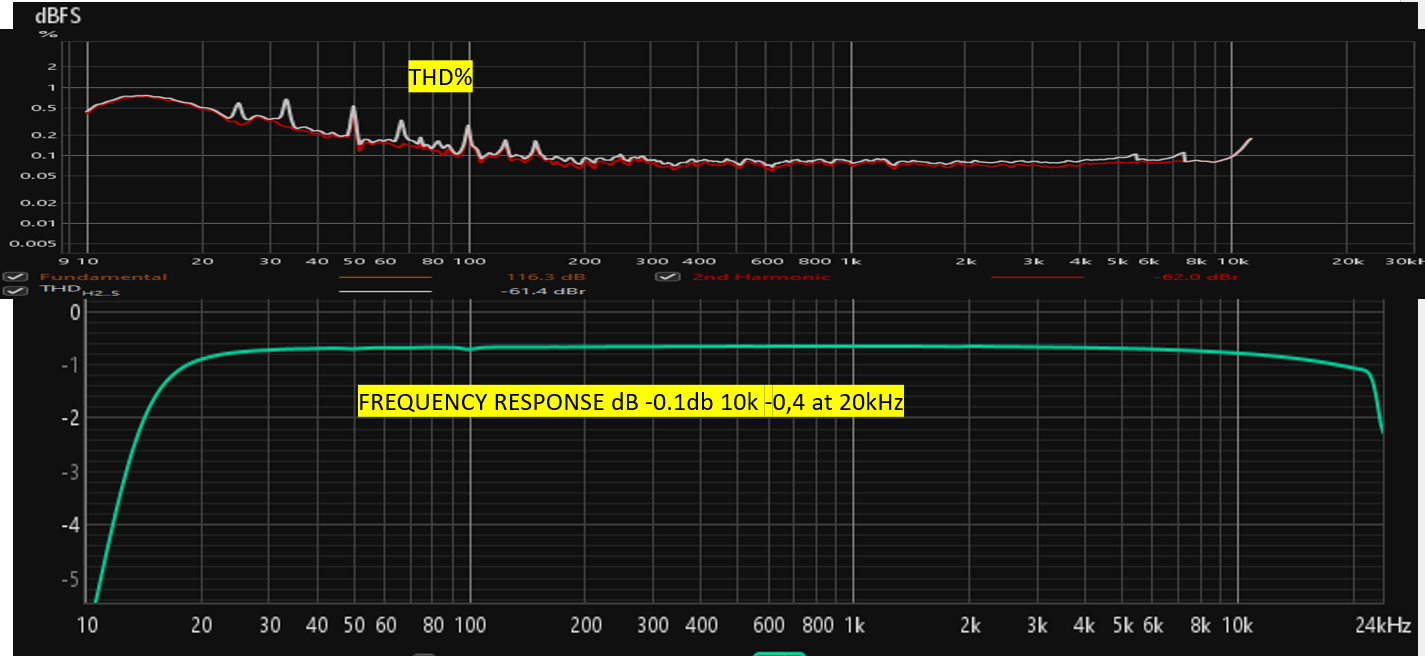Click the orange Fundamental legend line
1425x656 pixels.
click(x=385, y=277)
